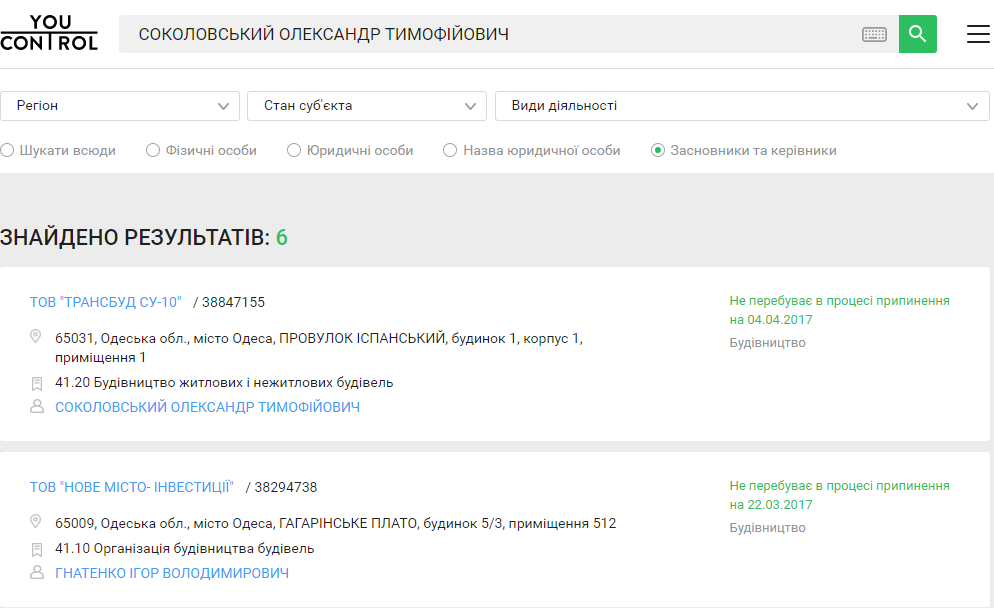Image resolution: width=994 pixels, height=608 pixels.
Task: Open the virtual keyboard icon in search bar
Action: (874, 35)
